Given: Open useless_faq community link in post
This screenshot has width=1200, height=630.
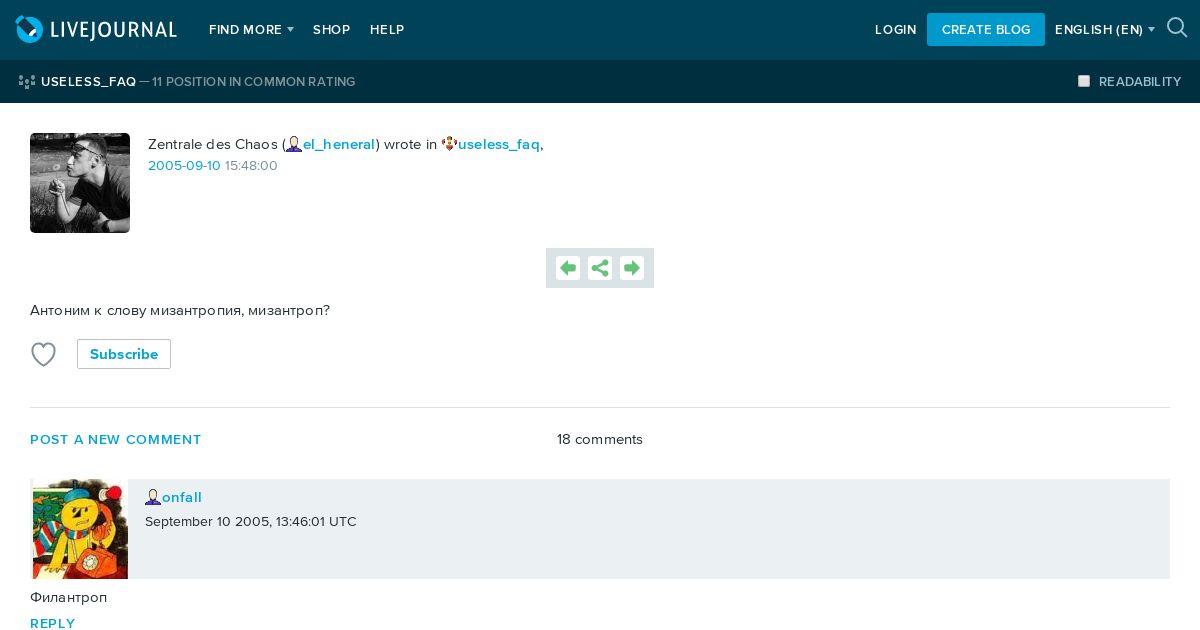Looking at the screenshot, I should click(x=499, y=144).
